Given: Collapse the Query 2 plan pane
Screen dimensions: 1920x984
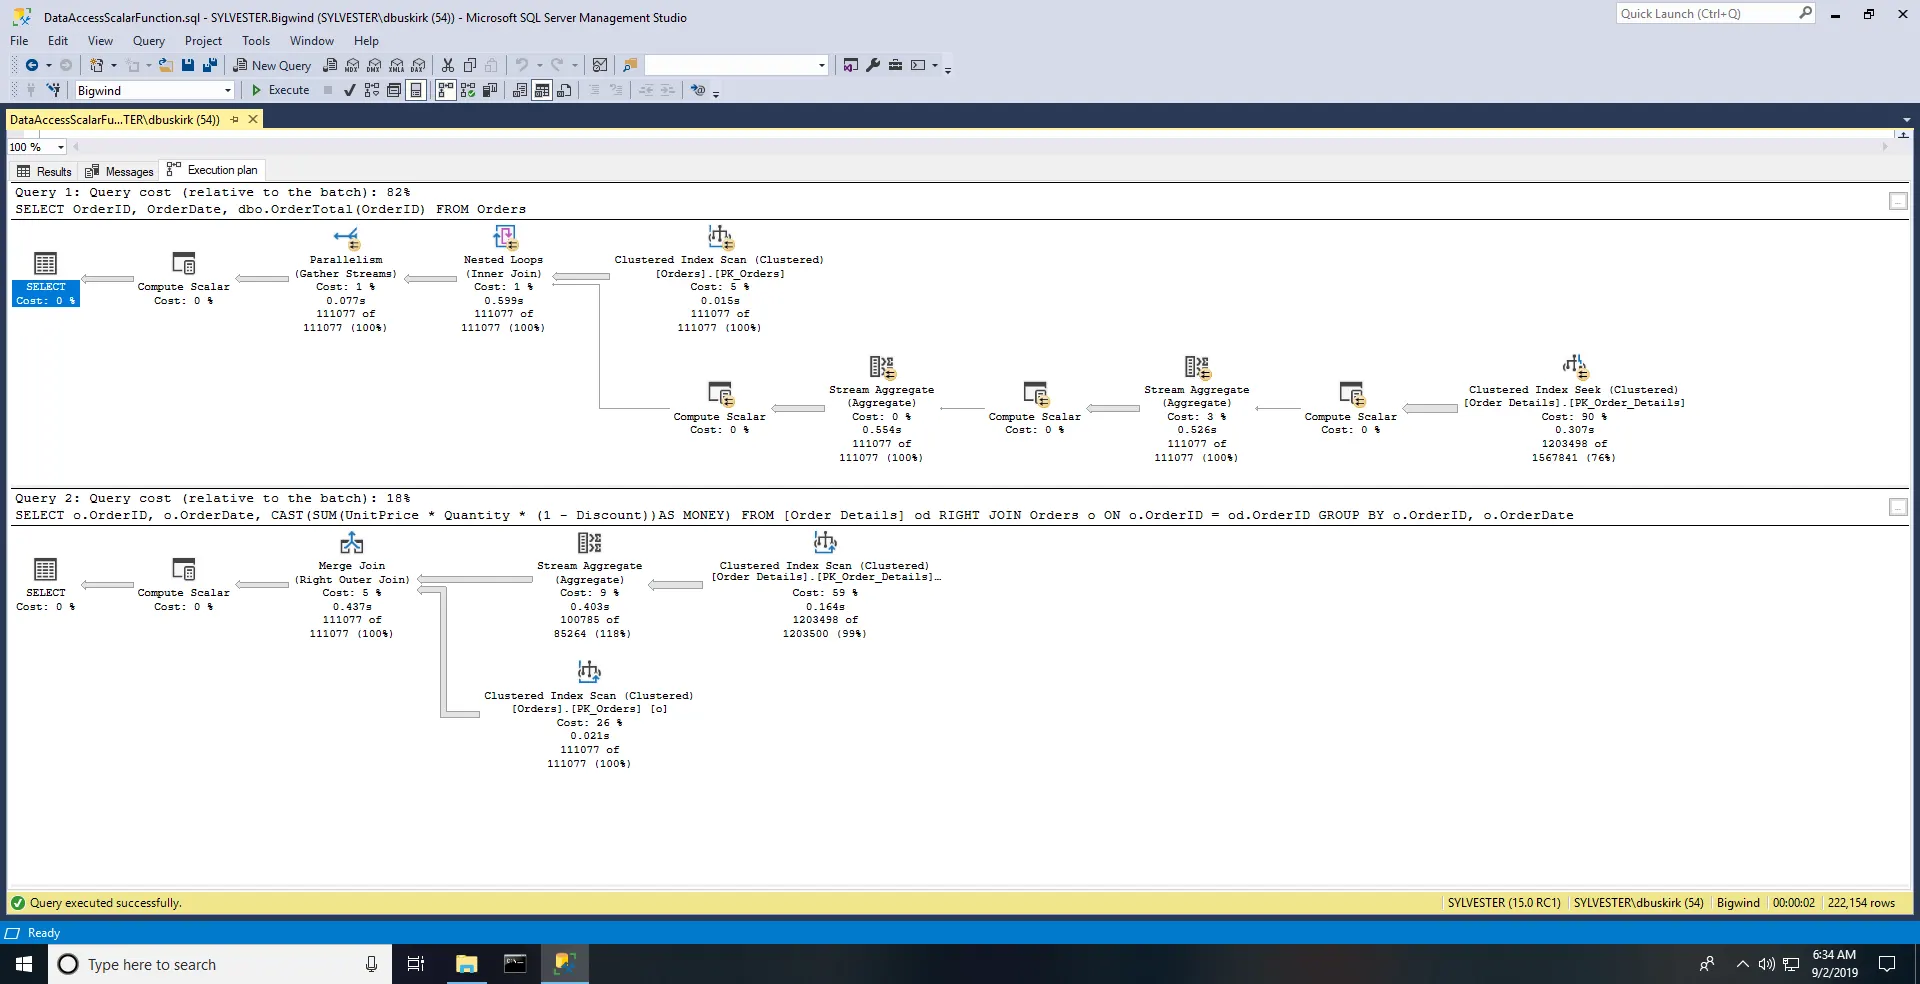Looking at the screenshot, I should pyautogui.click(x=1898, y=507).
